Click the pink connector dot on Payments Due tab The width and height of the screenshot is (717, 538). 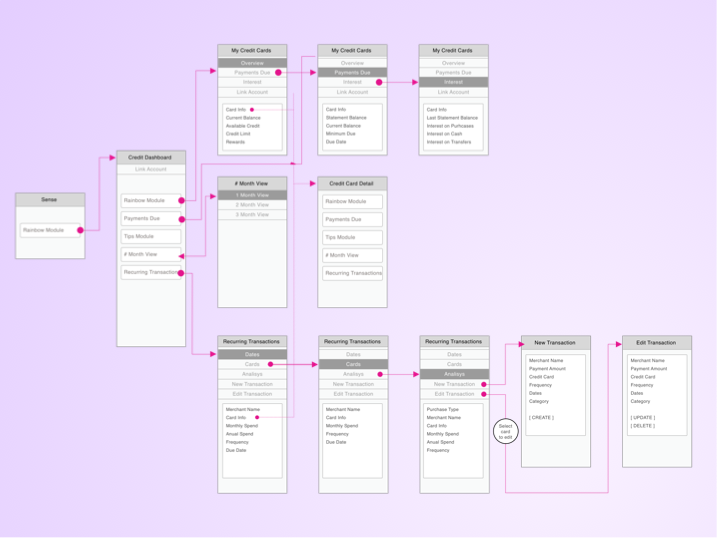click(278, 73)
